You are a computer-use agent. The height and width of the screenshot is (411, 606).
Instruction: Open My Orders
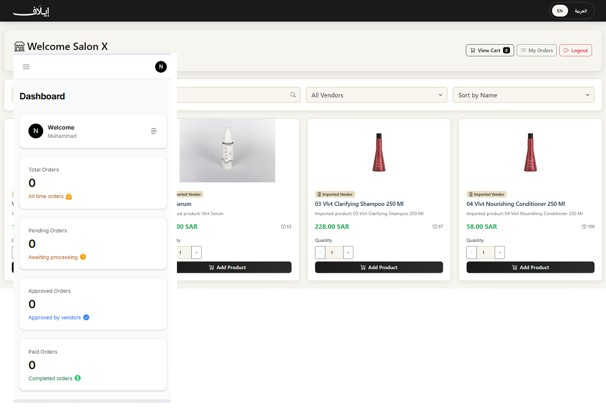click(x=536, y=50)
